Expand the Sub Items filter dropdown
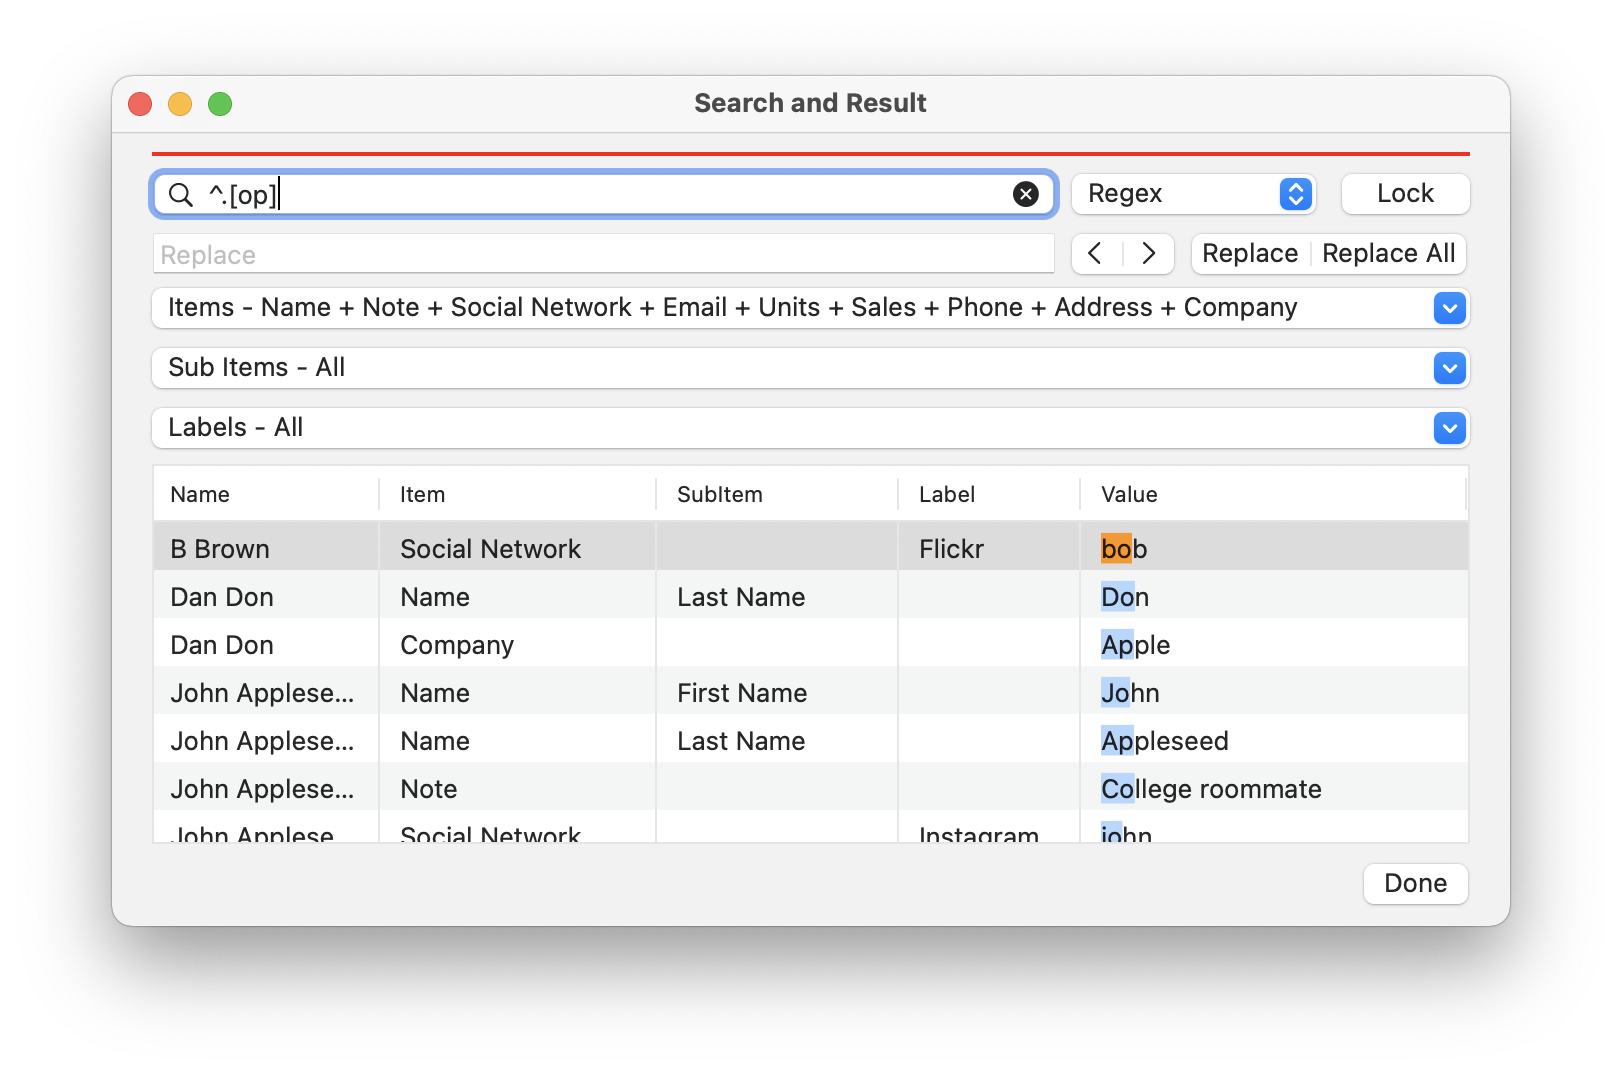 tap(1449, 368)
